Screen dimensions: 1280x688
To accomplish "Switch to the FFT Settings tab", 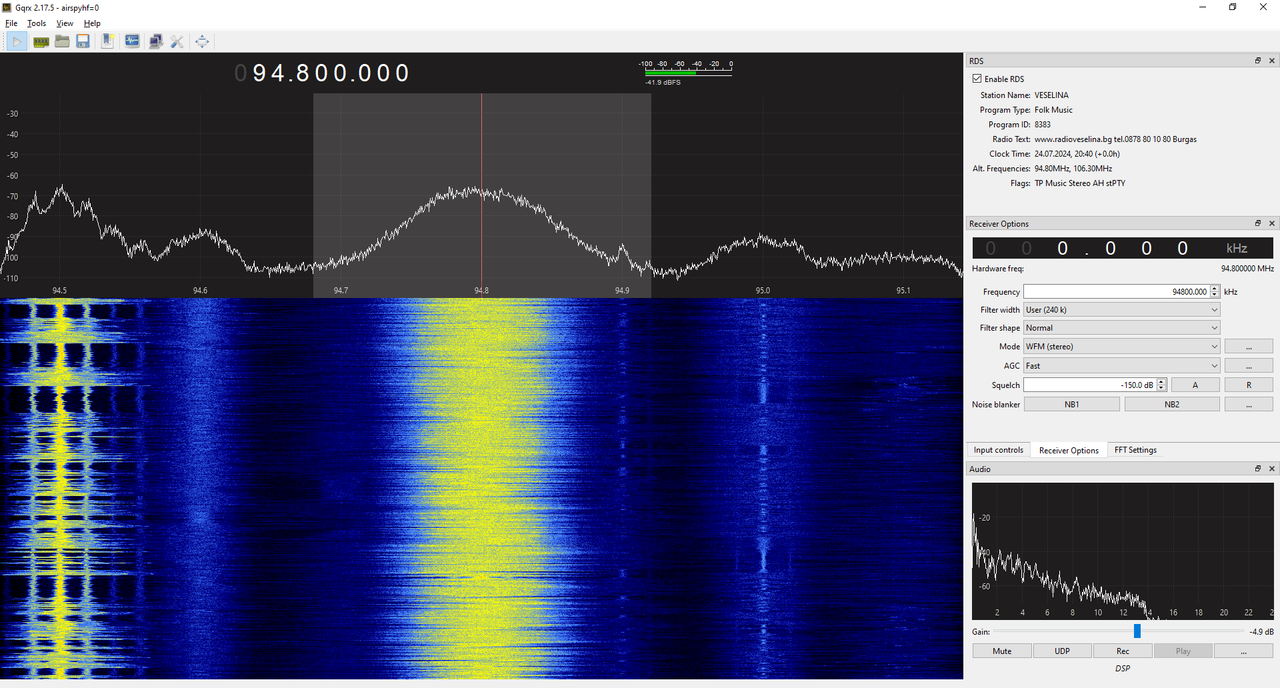I will [x=1135, y=450].
